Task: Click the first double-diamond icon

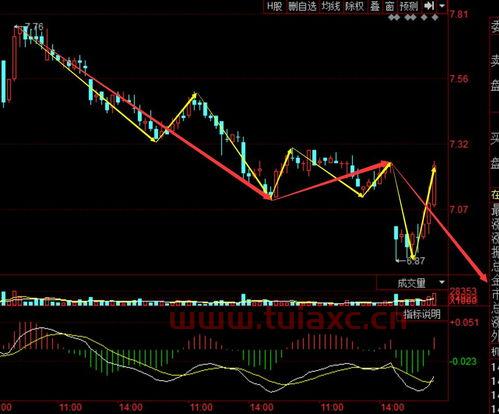Action: point(394,17)
